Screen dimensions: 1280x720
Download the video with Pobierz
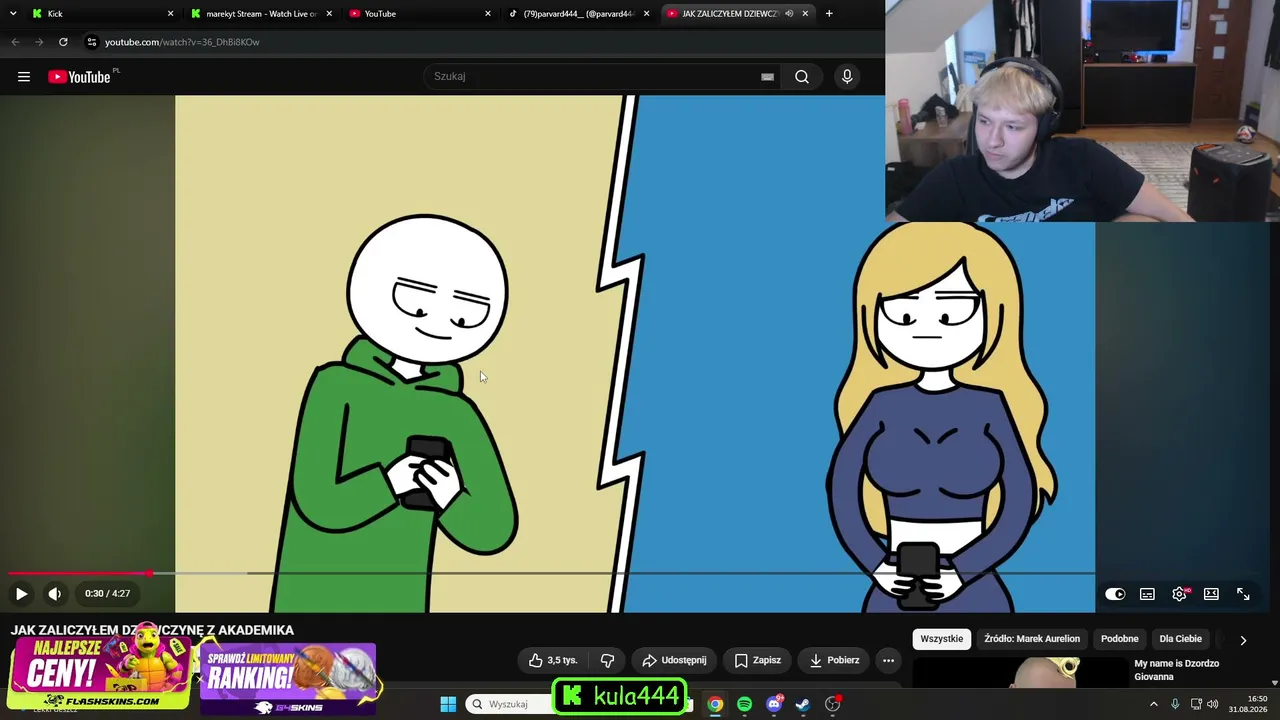834,660
